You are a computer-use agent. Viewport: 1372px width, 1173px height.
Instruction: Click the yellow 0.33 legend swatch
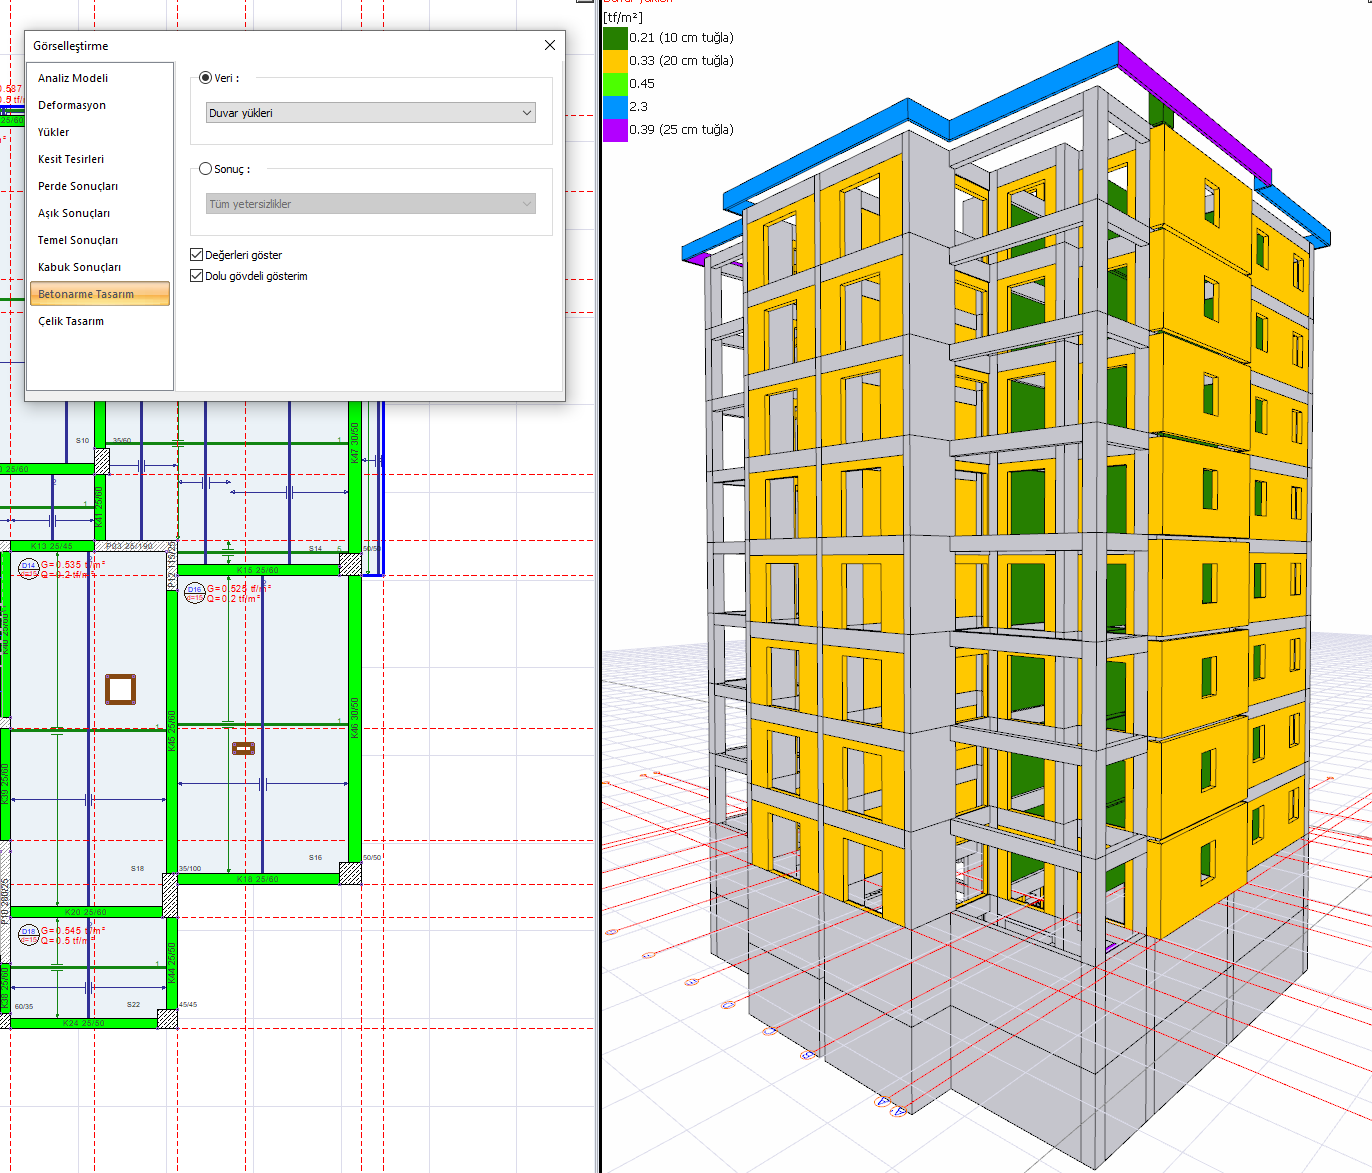(615, 61)
